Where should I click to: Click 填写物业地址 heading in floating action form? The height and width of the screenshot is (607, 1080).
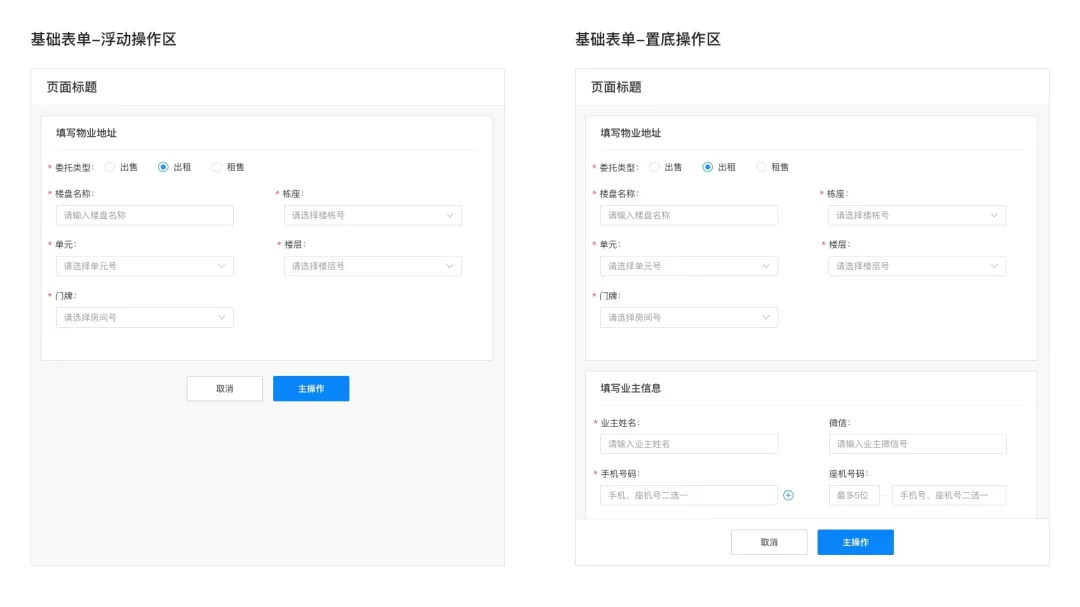[x=86, y=133]
